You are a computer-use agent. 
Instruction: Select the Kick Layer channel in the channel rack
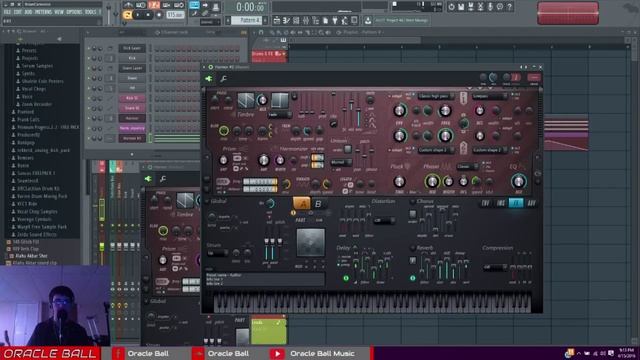(132, 48)
